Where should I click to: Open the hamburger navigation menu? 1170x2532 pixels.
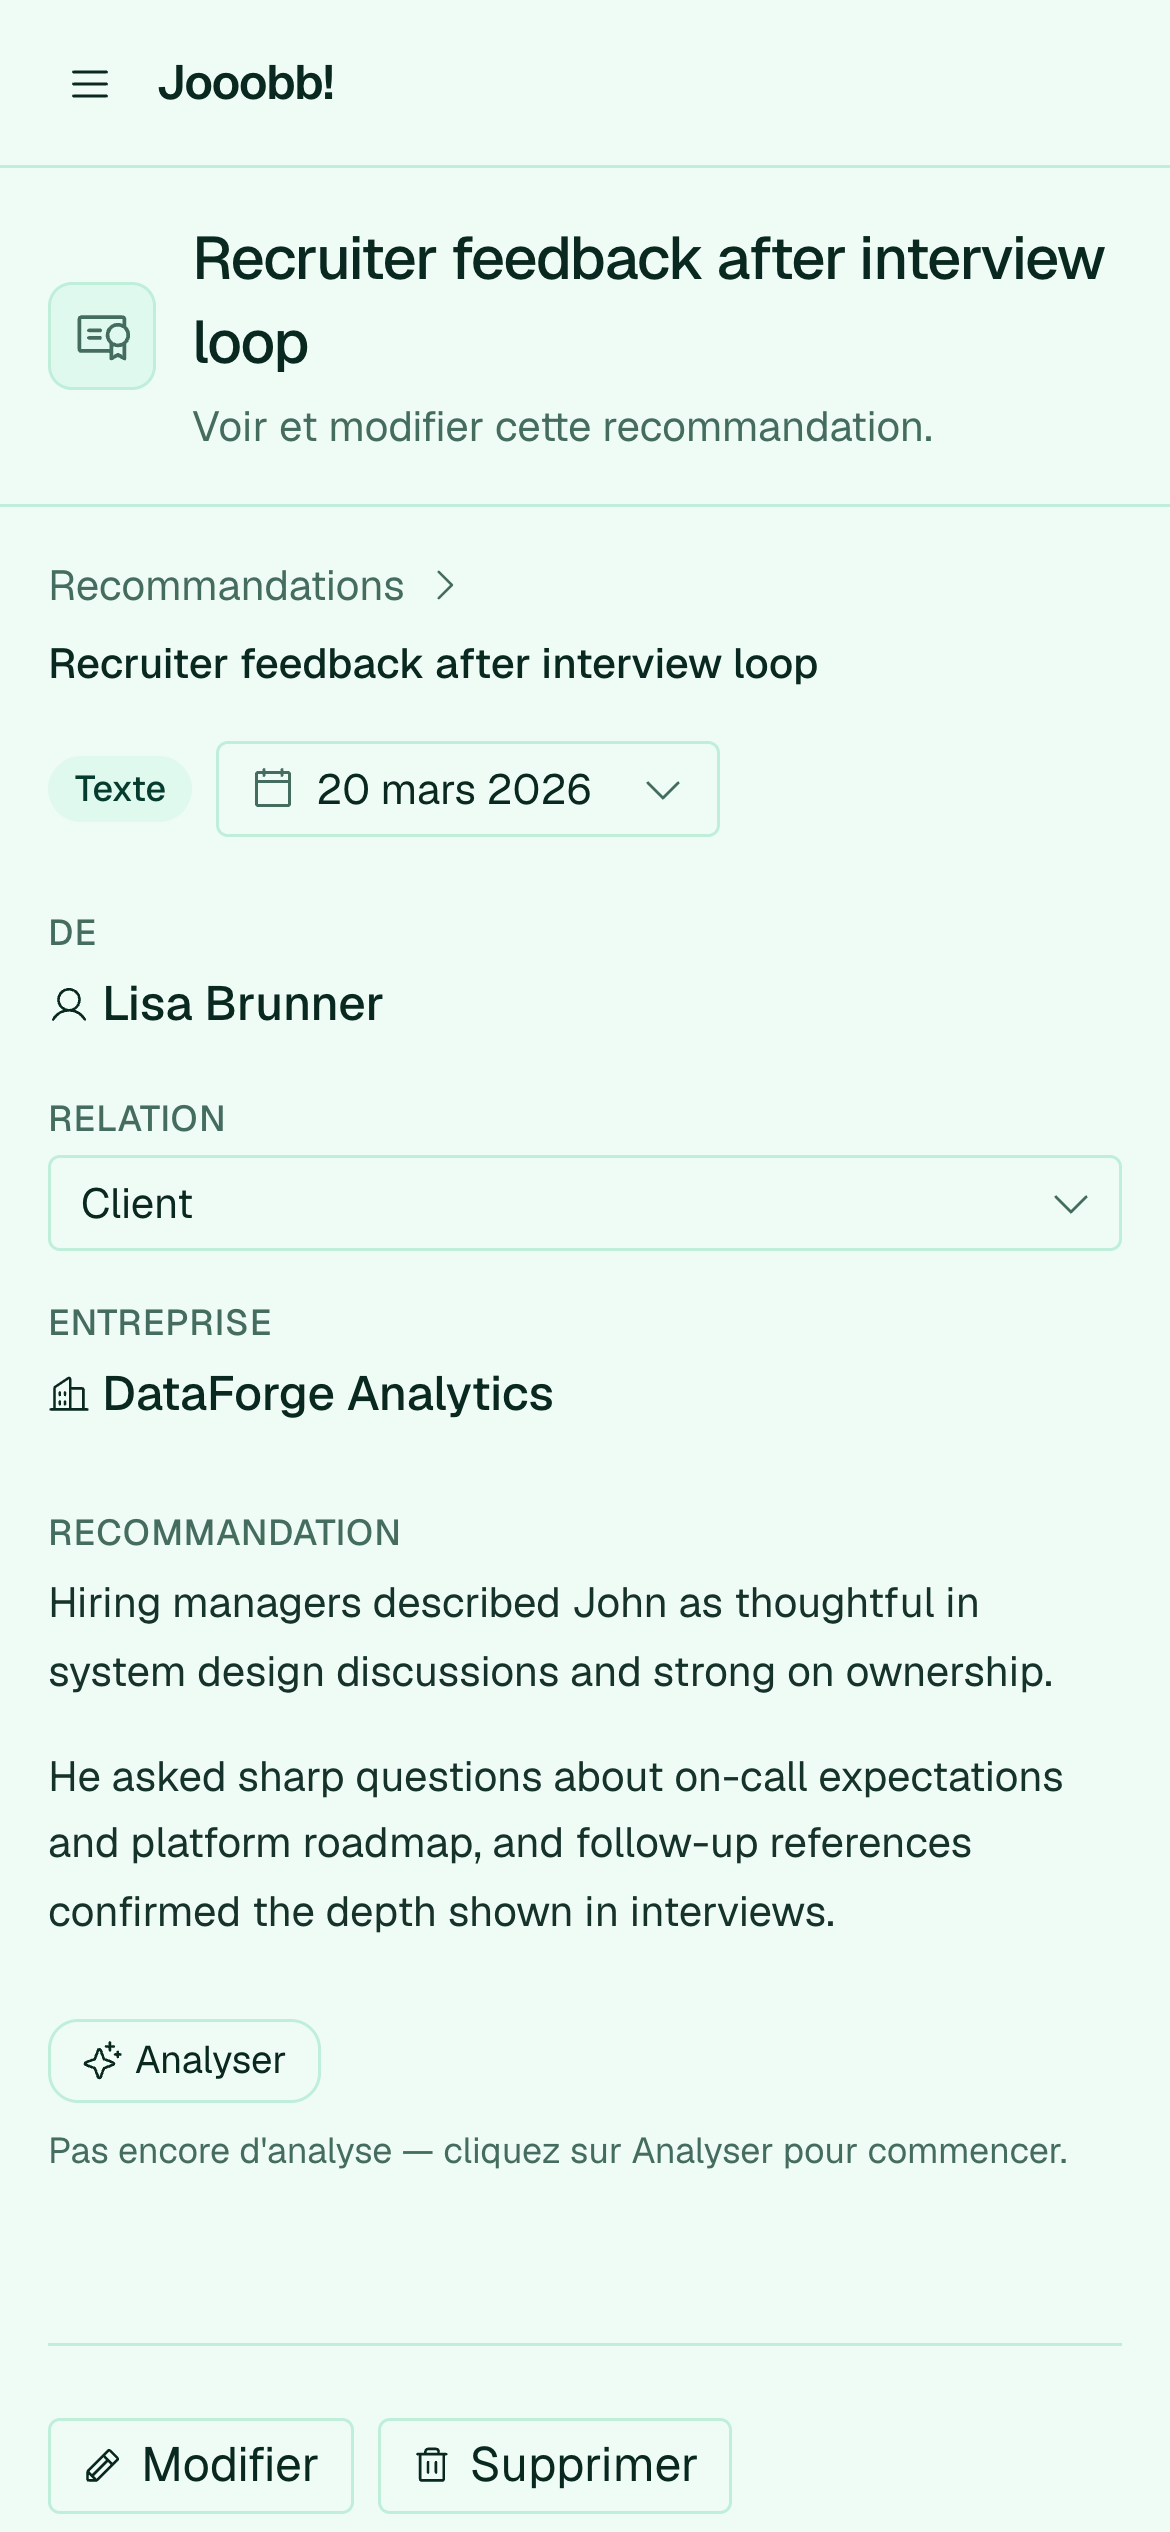[x=90, y=84]
